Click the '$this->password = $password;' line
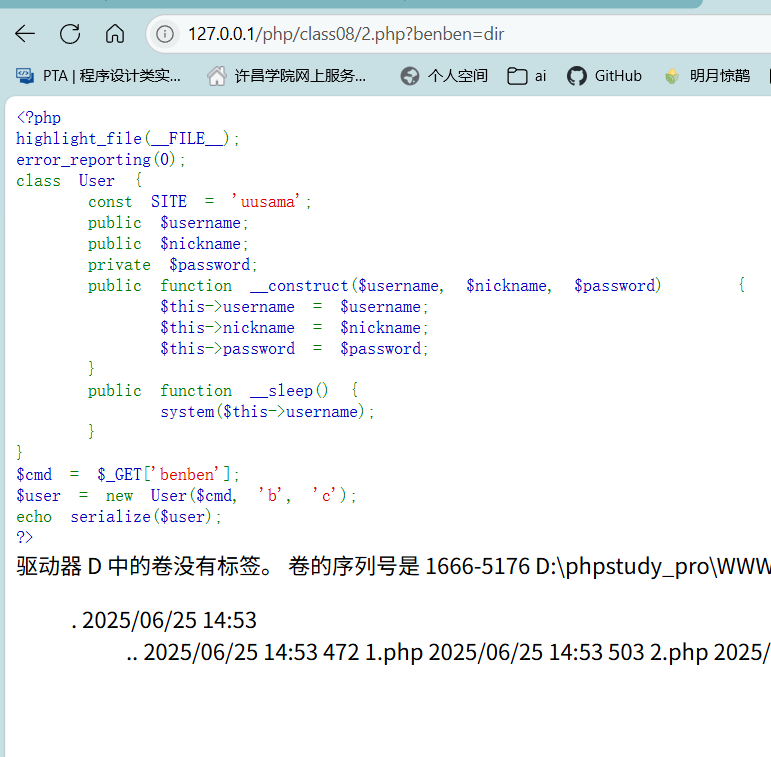 [294, 349]
